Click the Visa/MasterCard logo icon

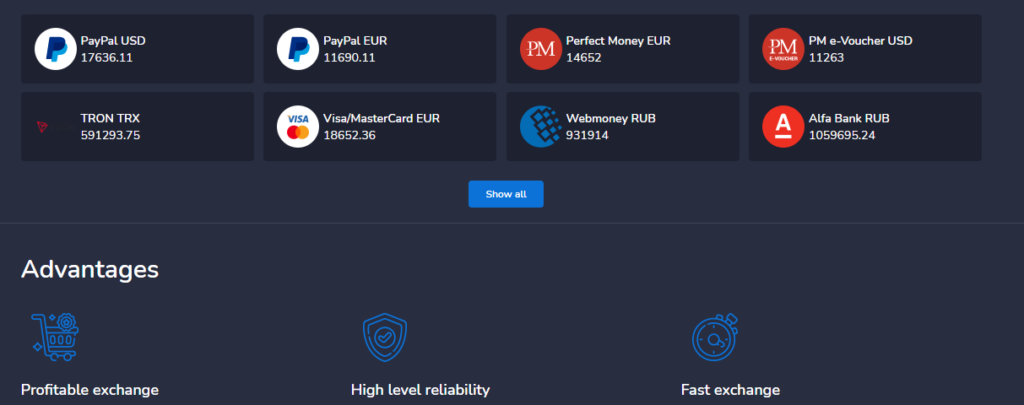click(298, 127)
